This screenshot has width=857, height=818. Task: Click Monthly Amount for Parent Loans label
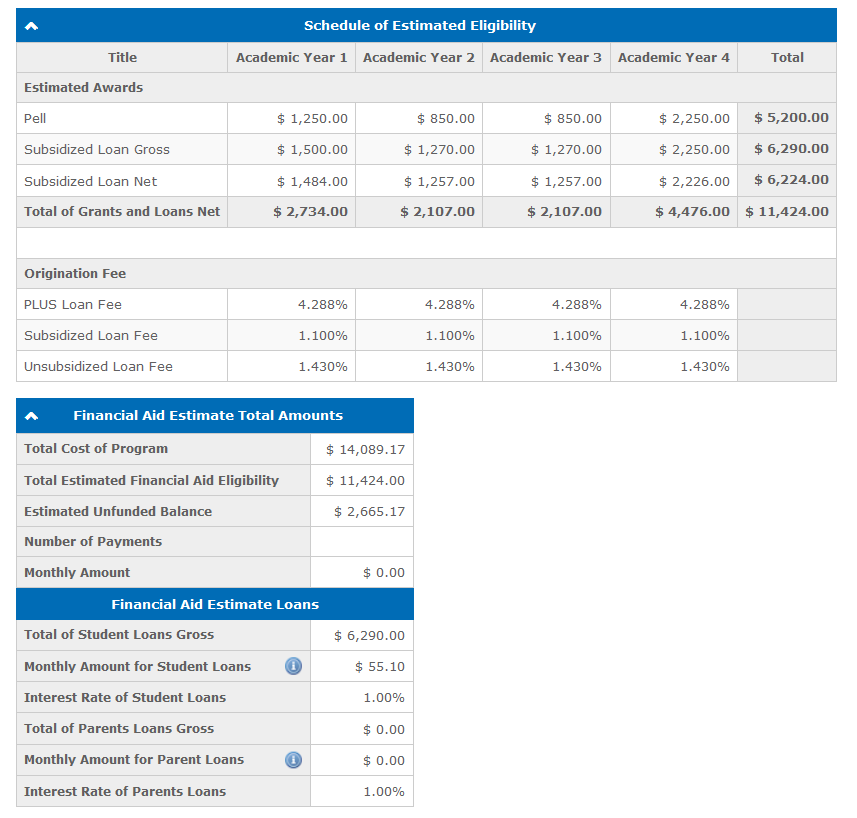(134, 760)
